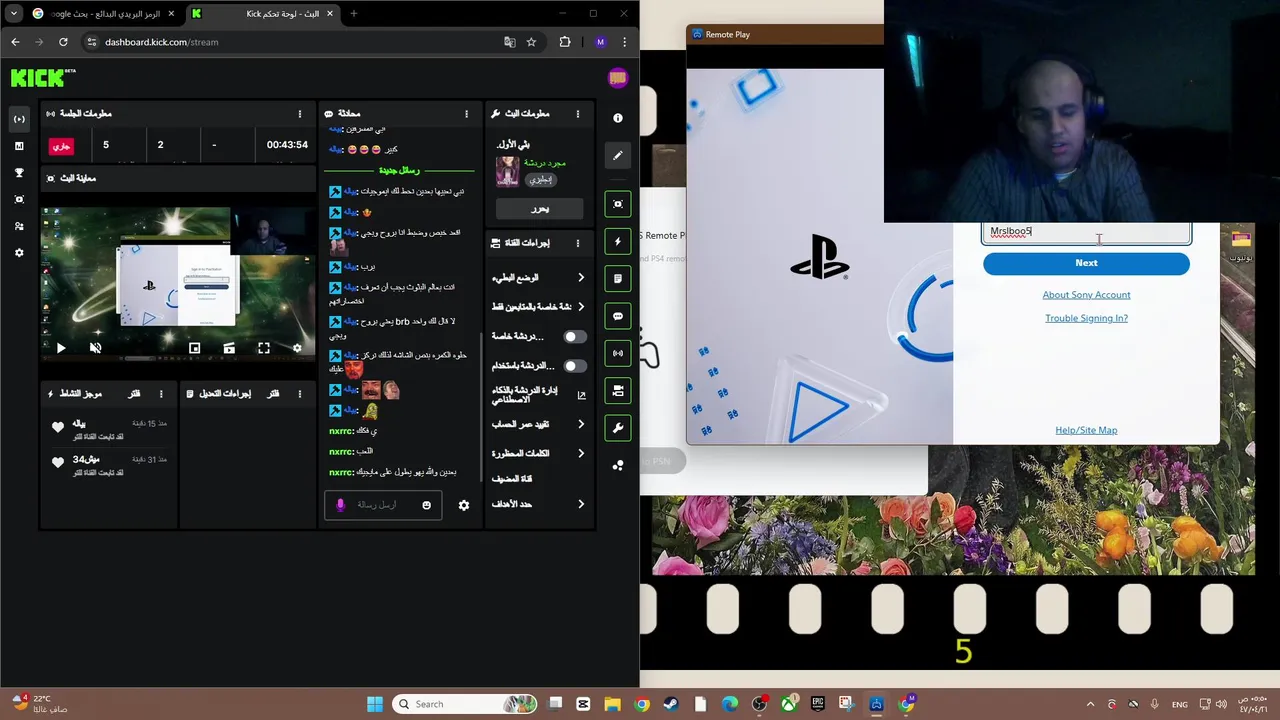The image size is (1280, 720).
Task: Click the bubbles icon below the wrench
Action: tap(618, 465)
